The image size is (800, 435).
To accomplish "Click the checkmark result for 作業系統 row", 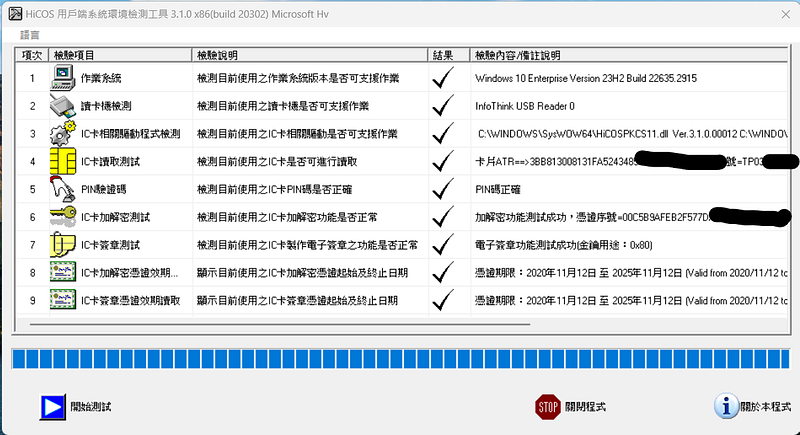I will point(442,78).
